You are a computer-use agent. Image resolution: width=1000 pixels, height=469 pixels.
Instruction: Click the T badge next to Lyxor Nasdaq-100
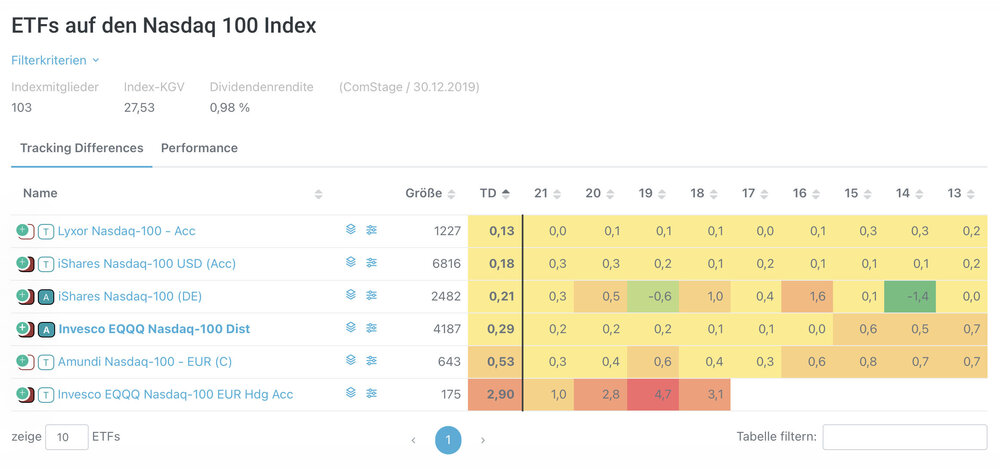[x=45, y=231]
